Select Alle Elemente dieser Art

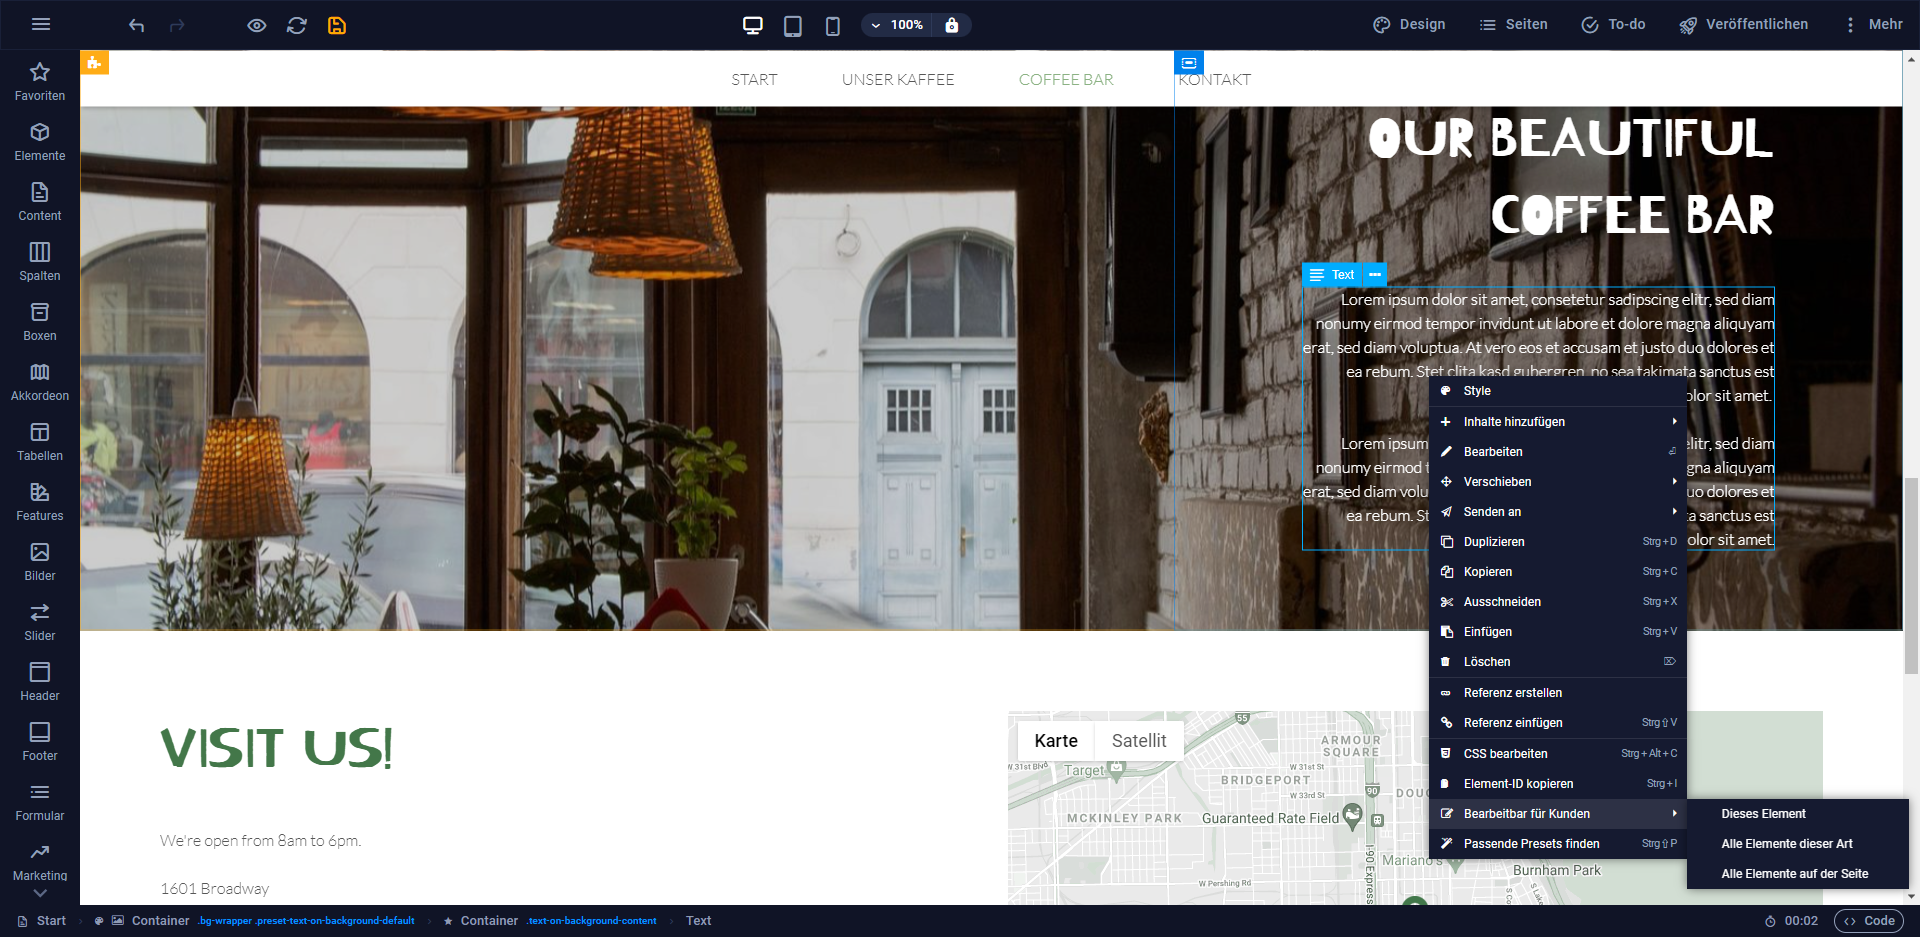click(1798, 844)
